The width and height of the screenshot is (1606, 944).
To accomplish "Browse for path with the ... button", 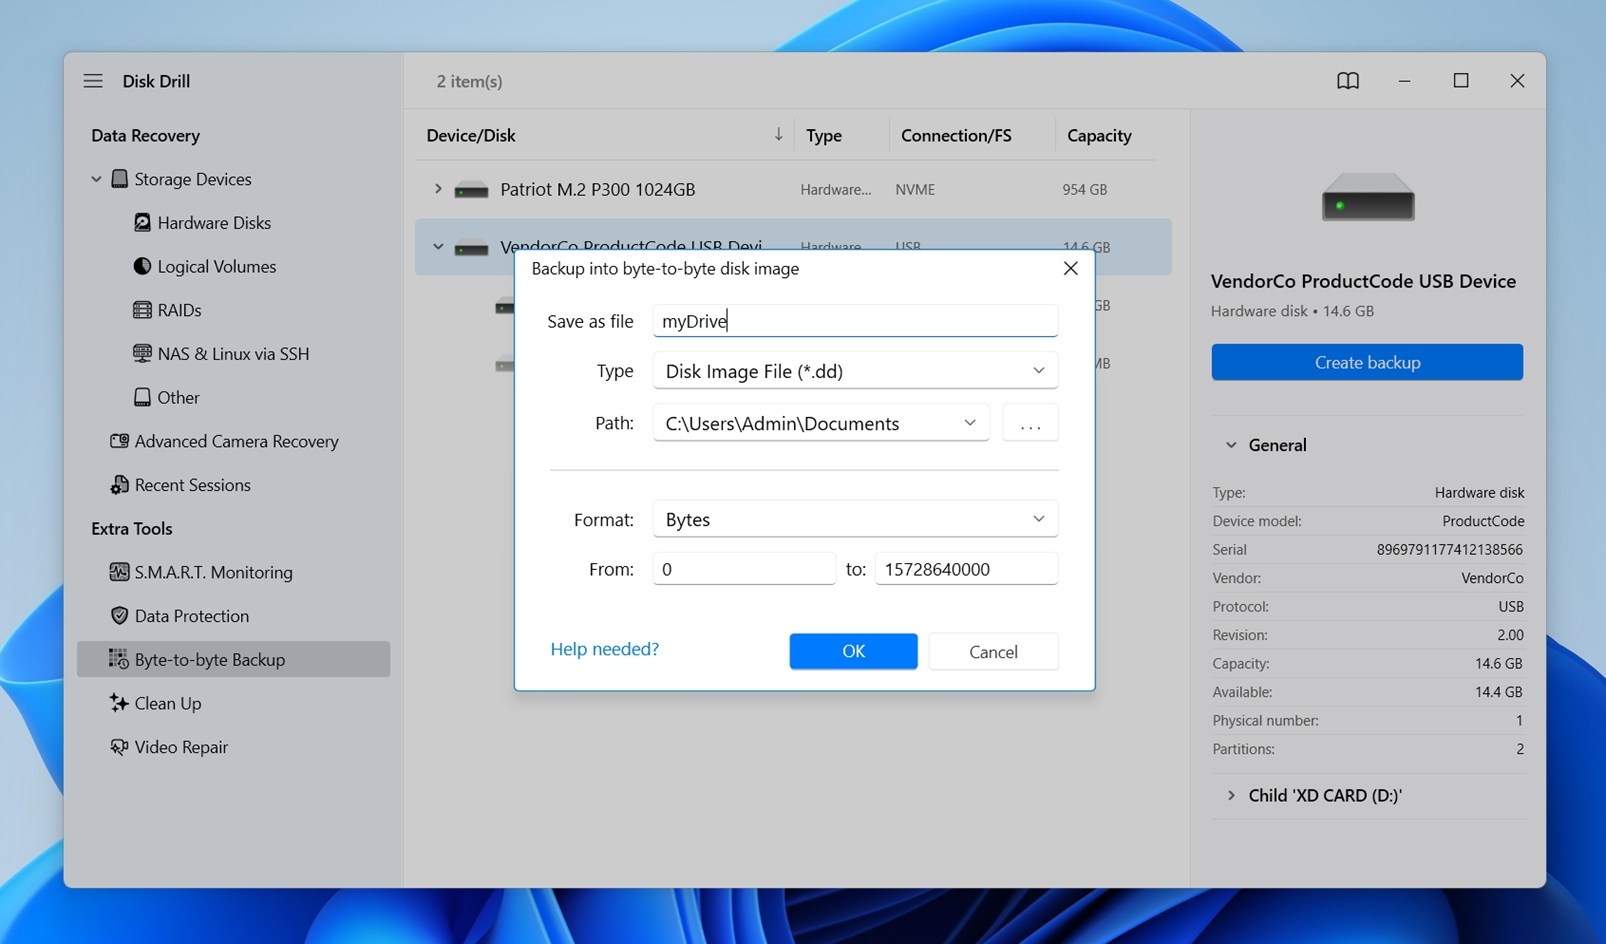I will pos(1030,423).
